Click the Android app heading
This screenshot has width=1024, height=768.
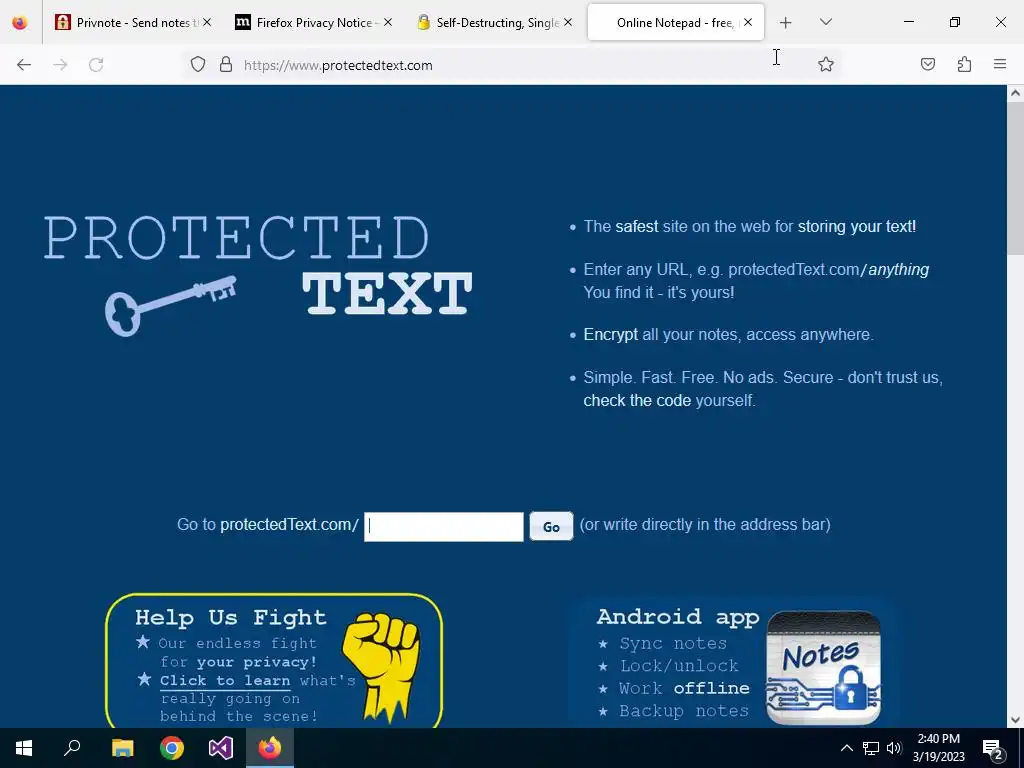coord(678,617)
